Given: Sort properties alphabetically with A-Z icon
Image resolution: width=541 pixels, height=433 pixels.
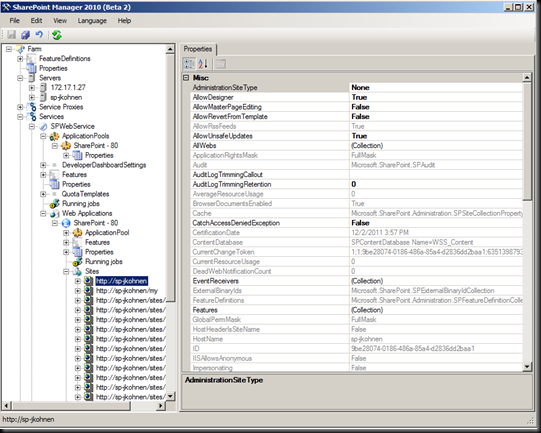Looking at the screenshot, I should [203, 63].
